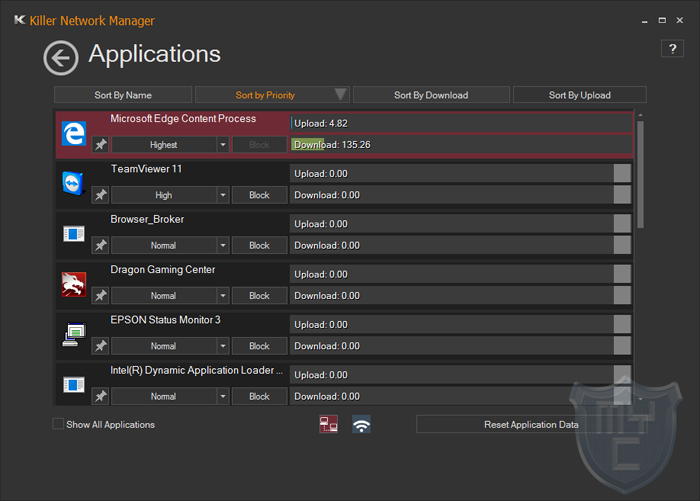This screenshot has height=501, width=700.
Task: Click the Browser_Broker app icon
Action: (x=74, y=234)
